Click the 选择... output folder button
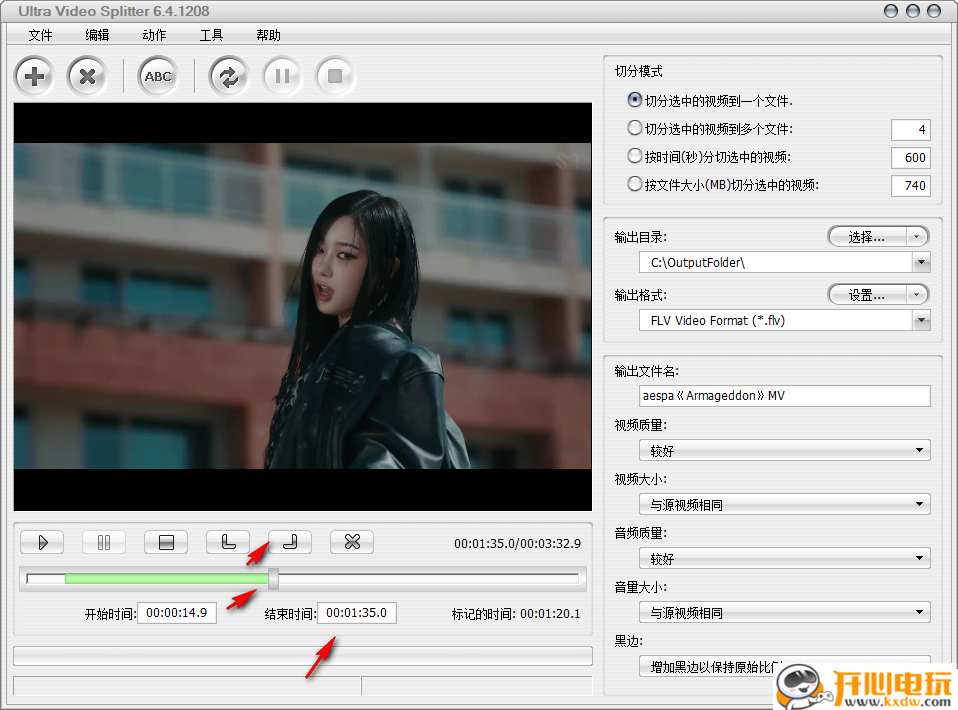Viewport: 958px width, 710px height. [866, 237]
